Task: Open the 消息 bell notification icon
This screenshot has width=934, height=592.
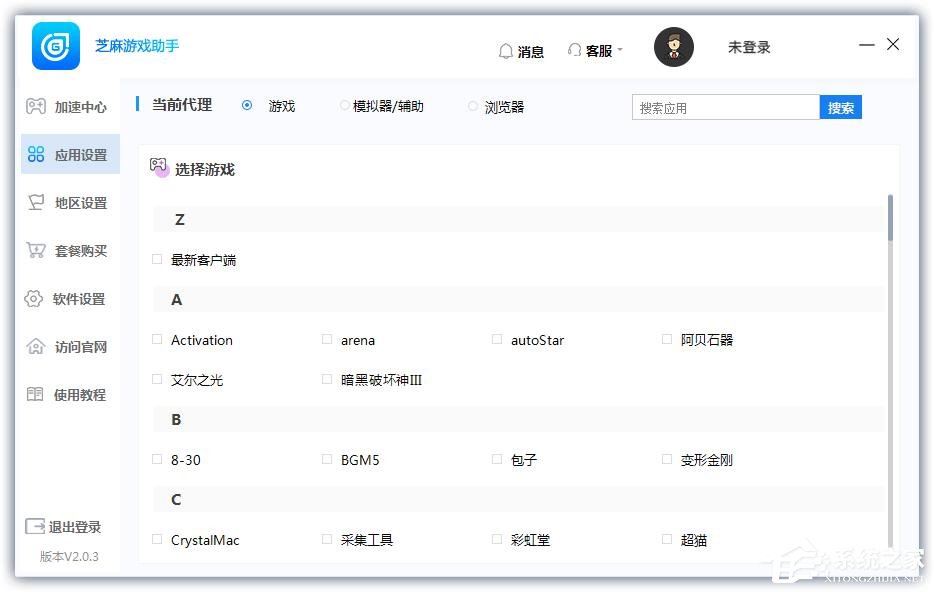Action: pyautogui.click(x=506, y=51)
